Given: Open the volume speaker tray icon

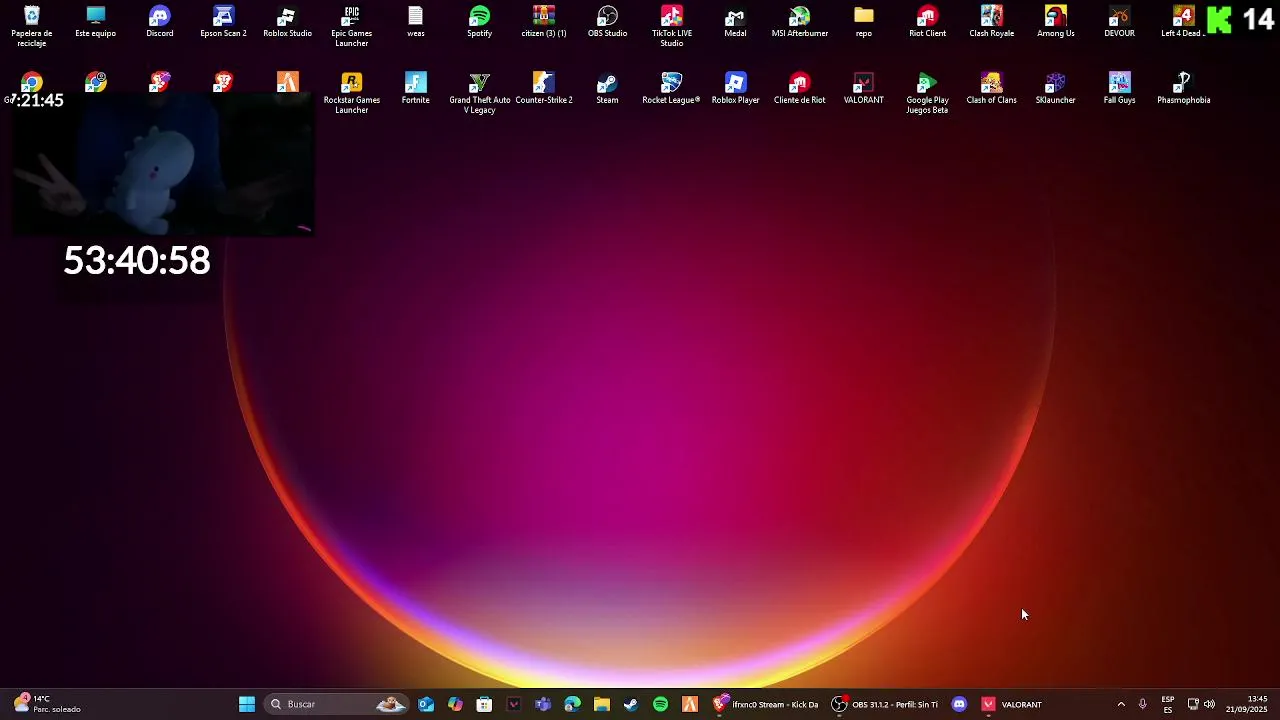Looking at the screenshot, I should (1209, 704).
